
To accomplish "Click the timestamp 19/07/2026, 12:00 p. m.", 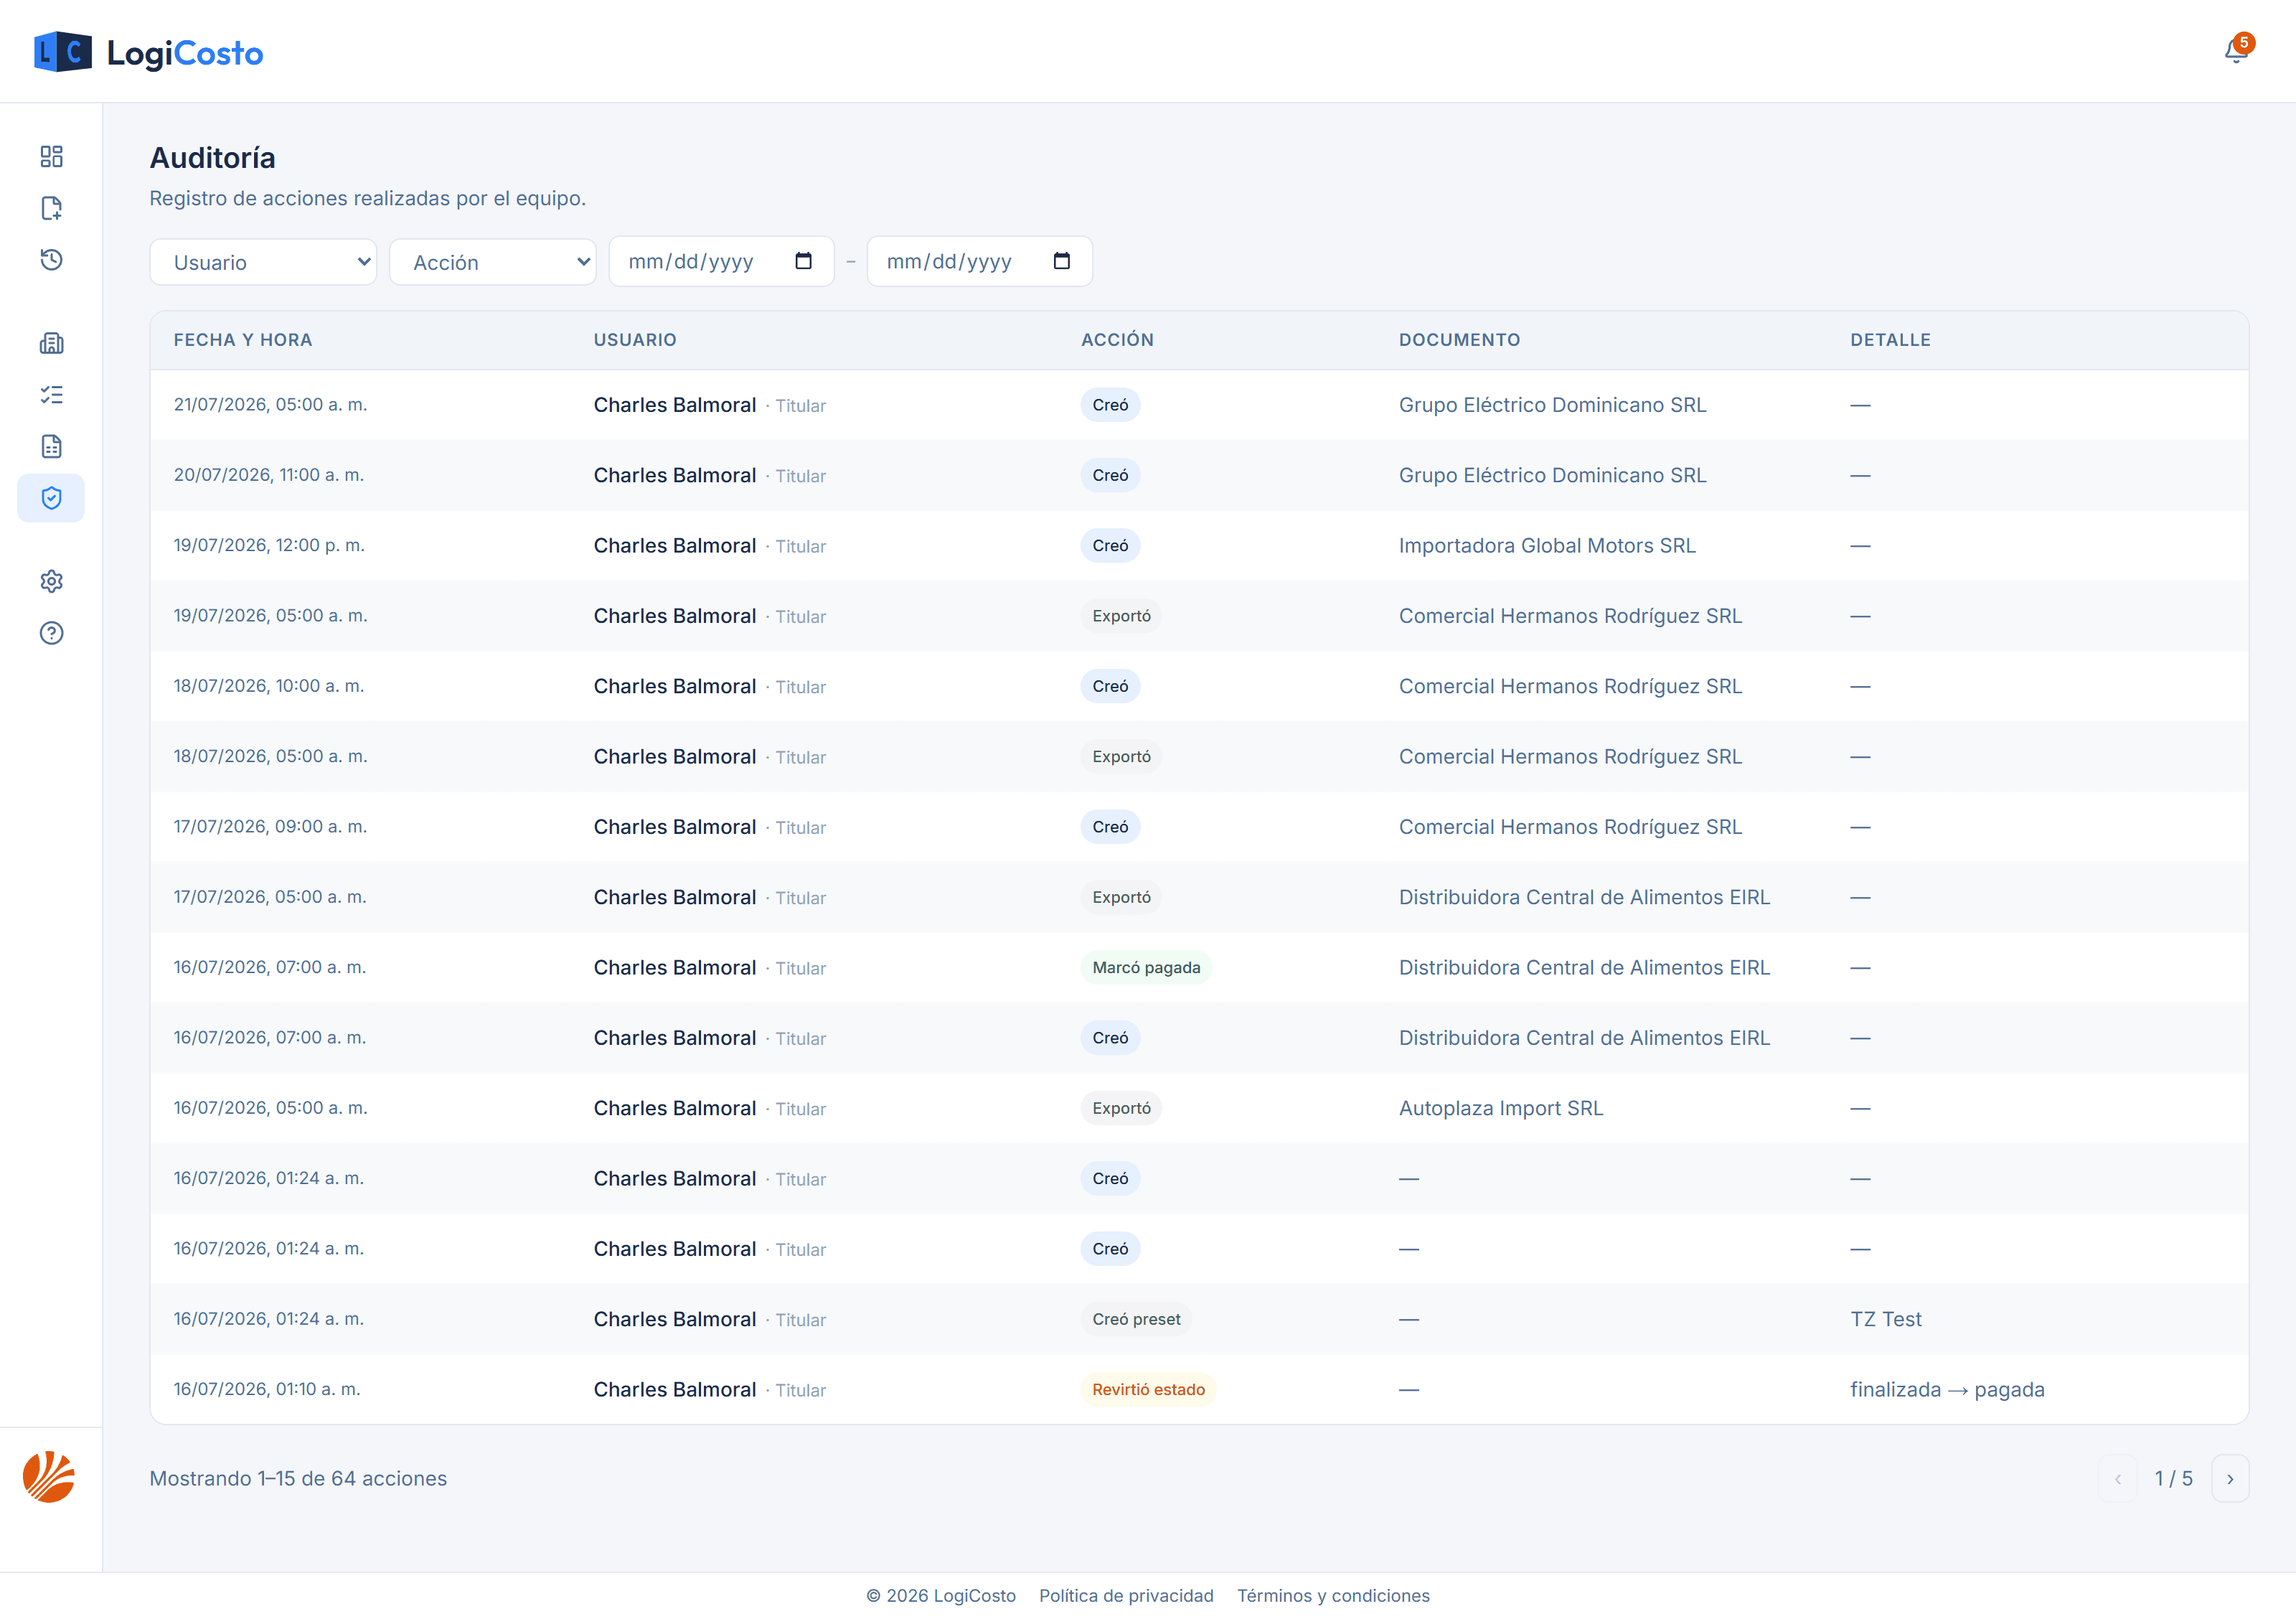I will [x=269, y=546].
